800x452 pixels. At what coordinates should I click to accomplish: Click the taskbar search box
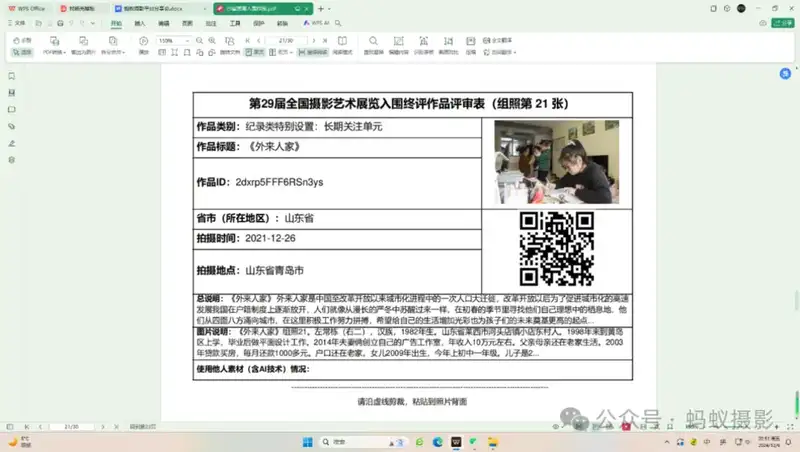pos(362,442)
